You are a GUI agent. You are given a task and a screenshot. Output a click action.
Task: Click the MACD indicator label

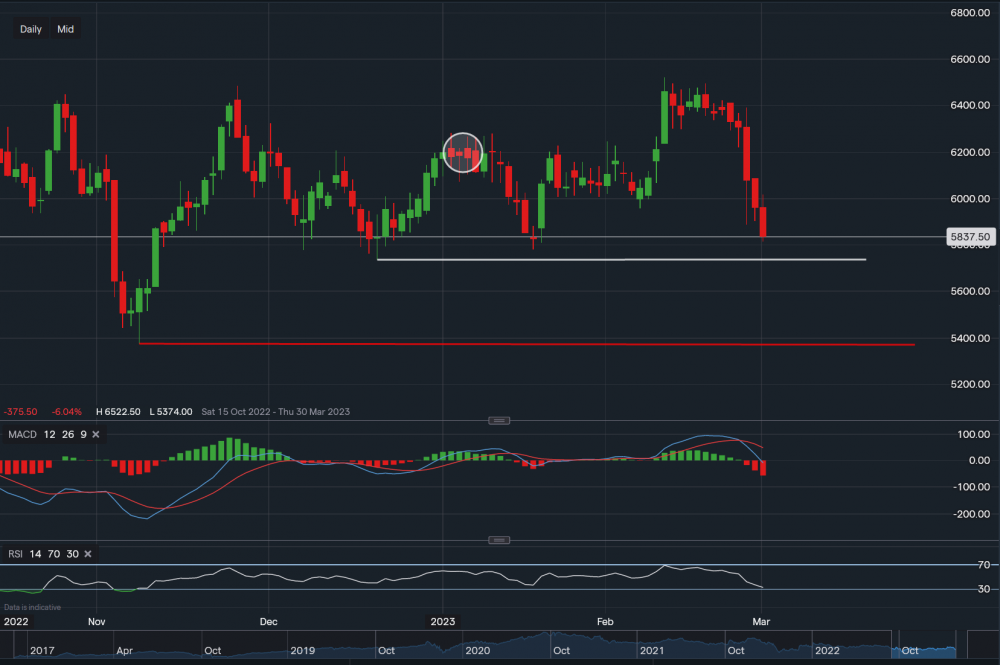(20, 434)
